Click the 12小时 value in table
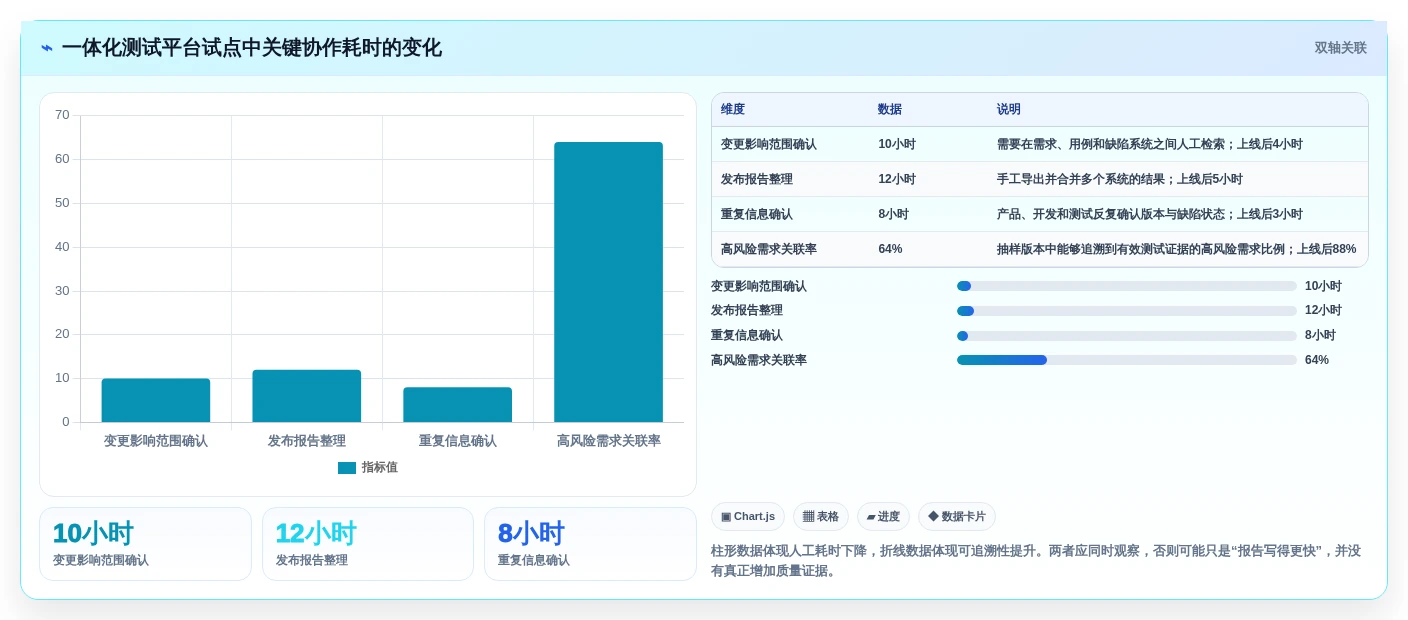Screen dimensions: 1408x620 (x=897, y=179)
